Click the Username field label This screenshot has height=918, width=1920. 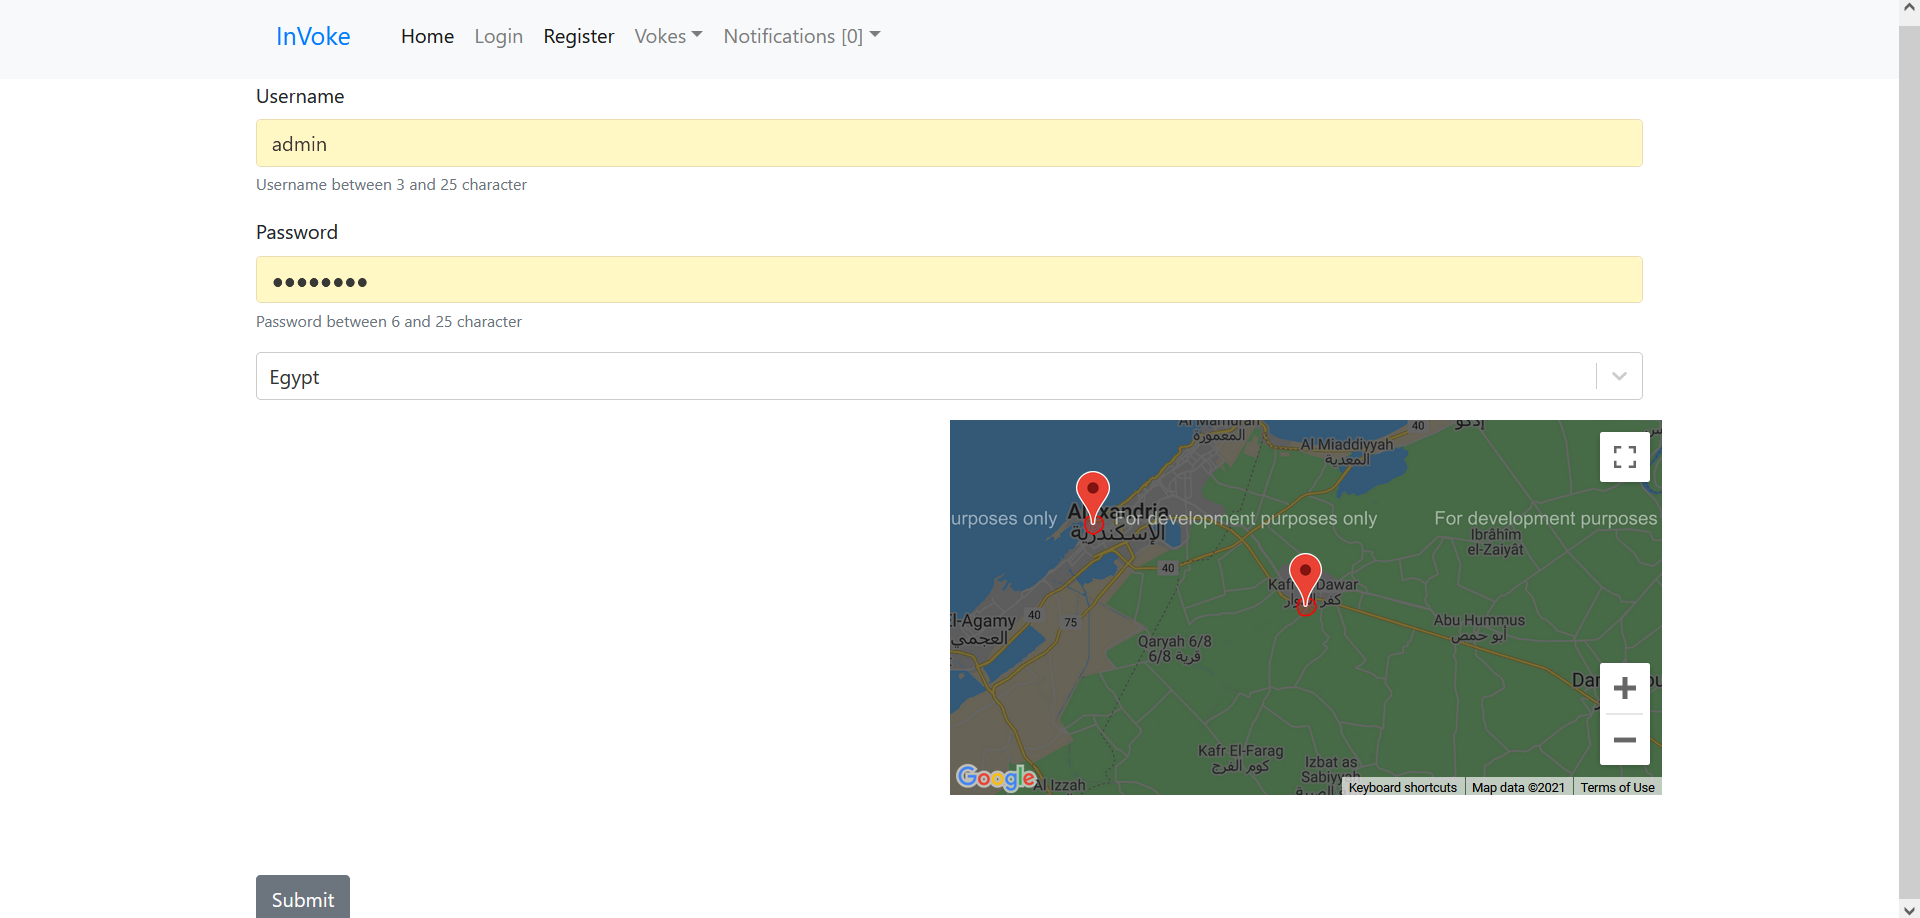pos(300,96)
